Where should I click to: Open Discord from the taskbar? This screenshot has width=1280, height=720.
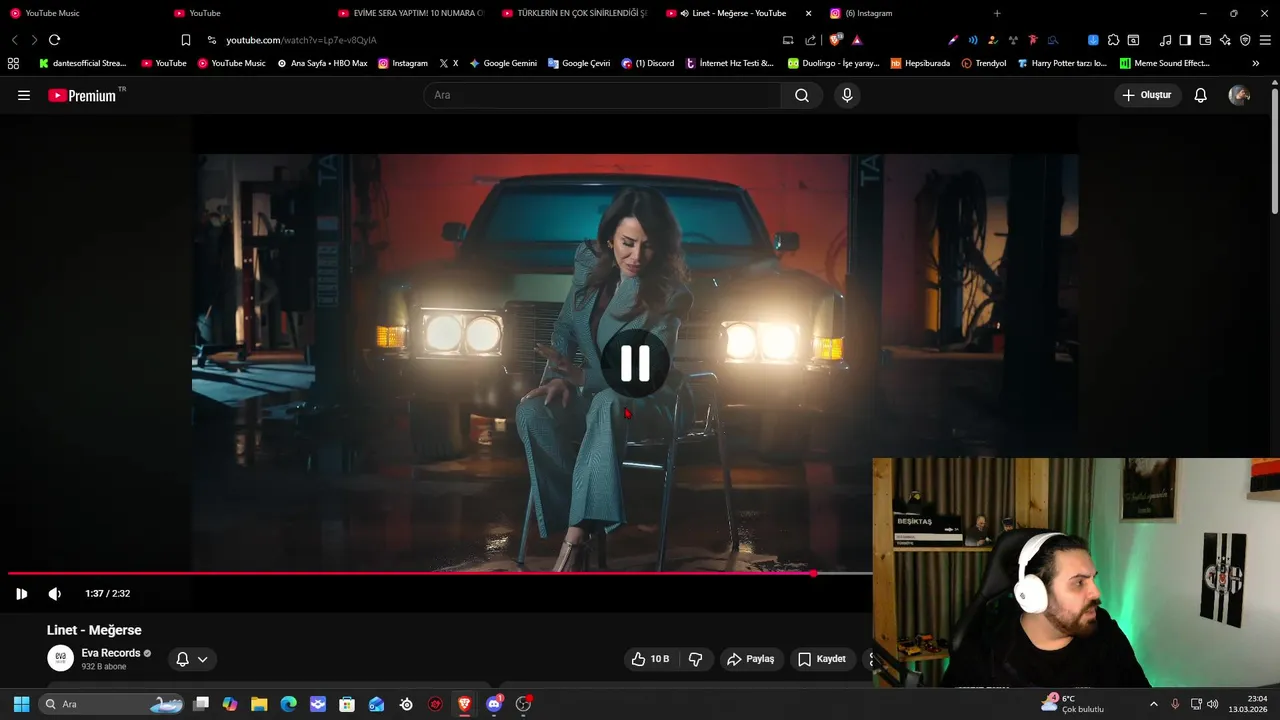pyautogui.click(x=494, y=704)
